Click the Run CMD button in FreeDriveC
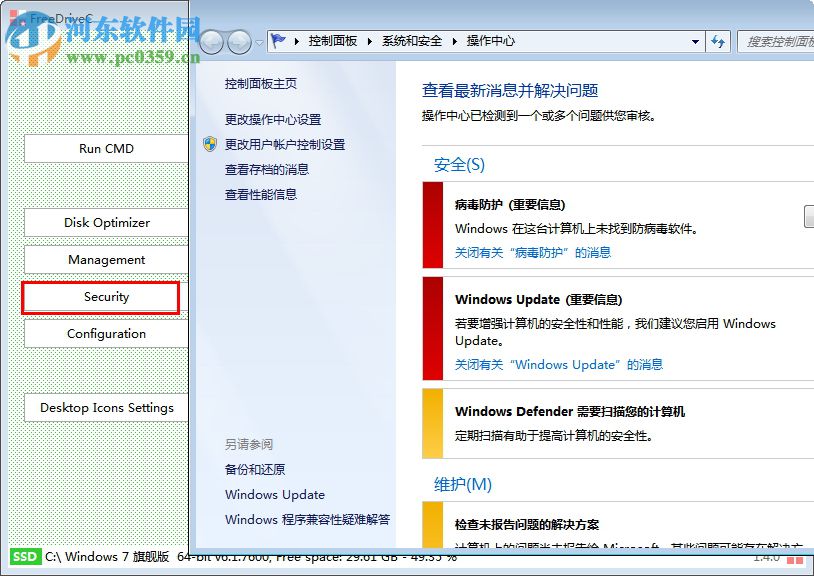This screenshot has width=814, height=576. click(x=106, y=148)
